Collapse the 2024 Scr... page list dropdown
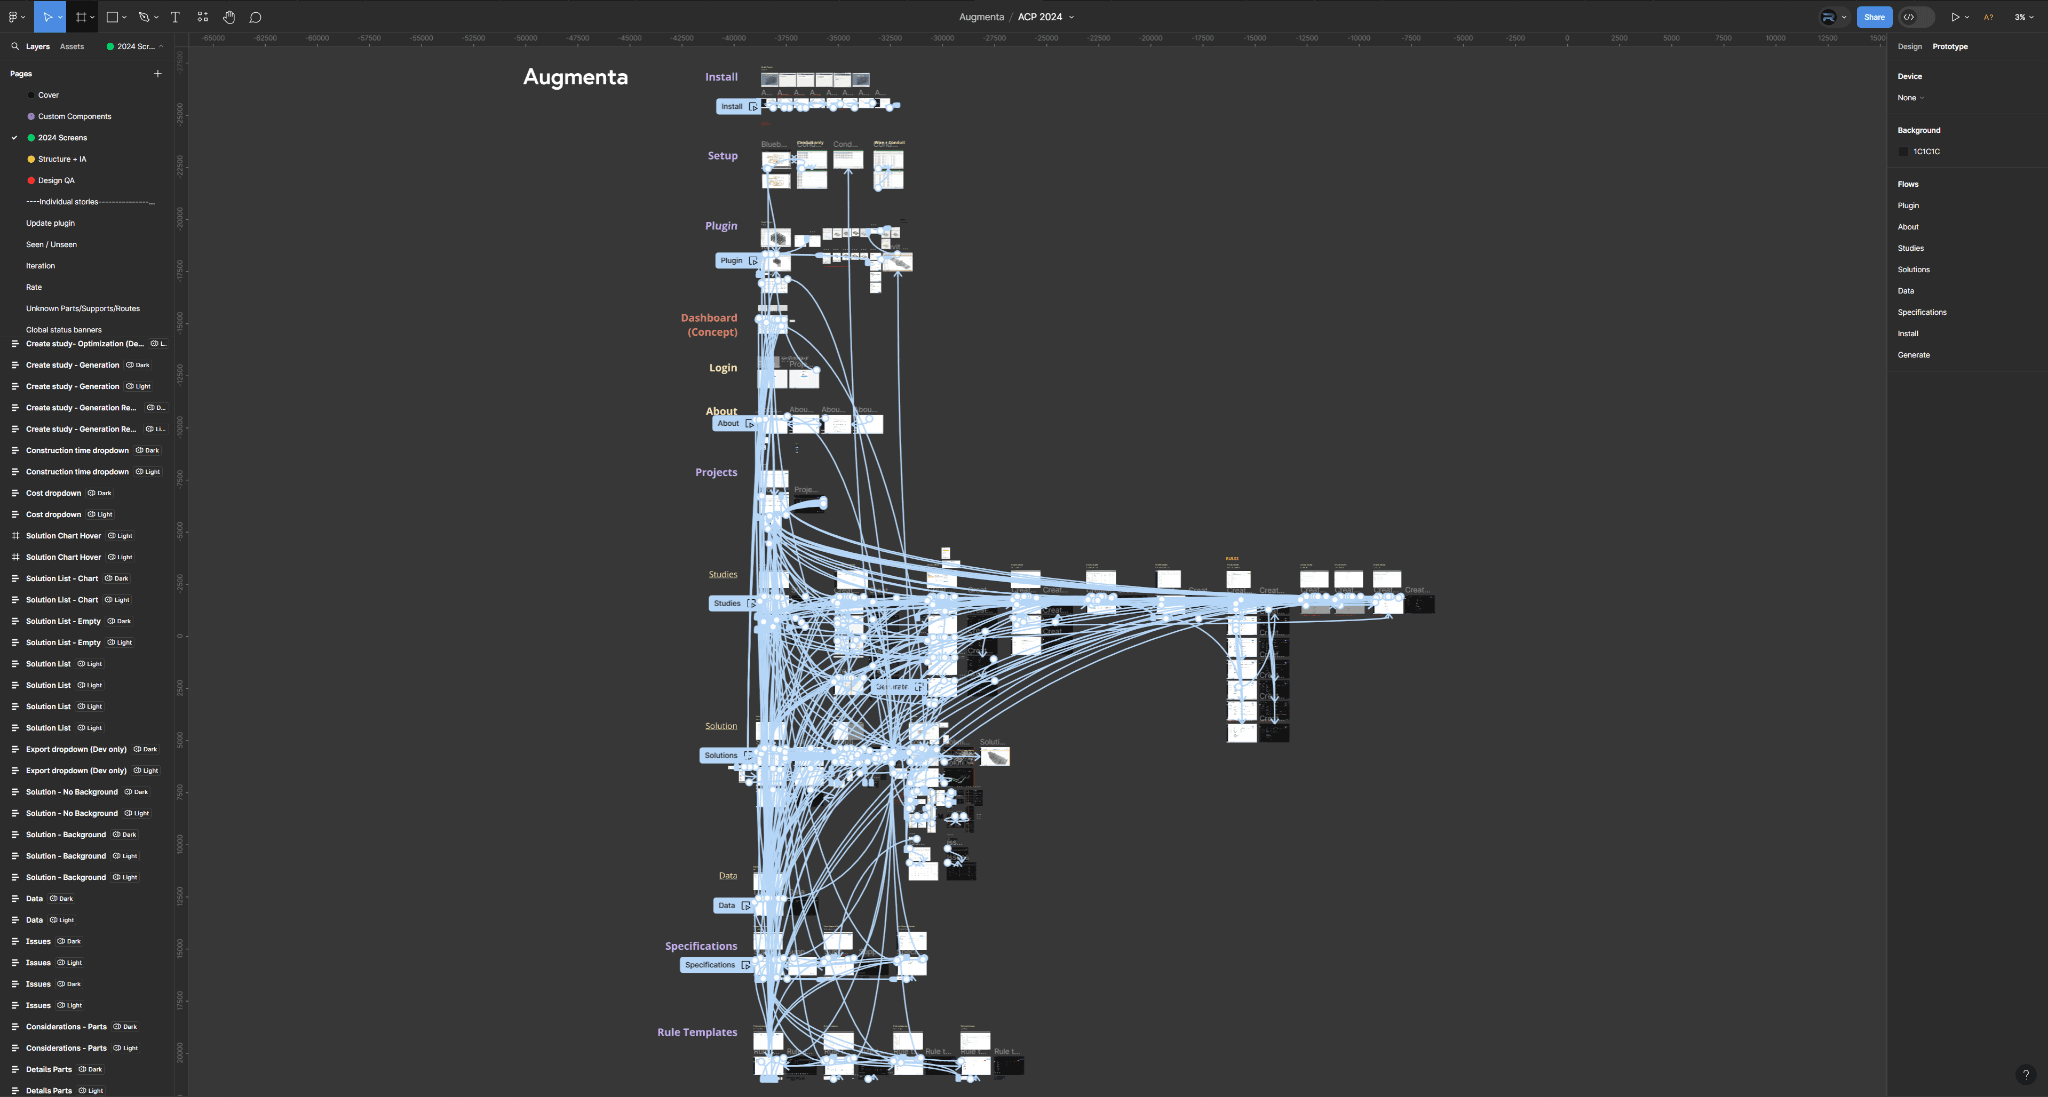The width and height of the screenshot is (2048, 1097). click(x=136, y=46)
